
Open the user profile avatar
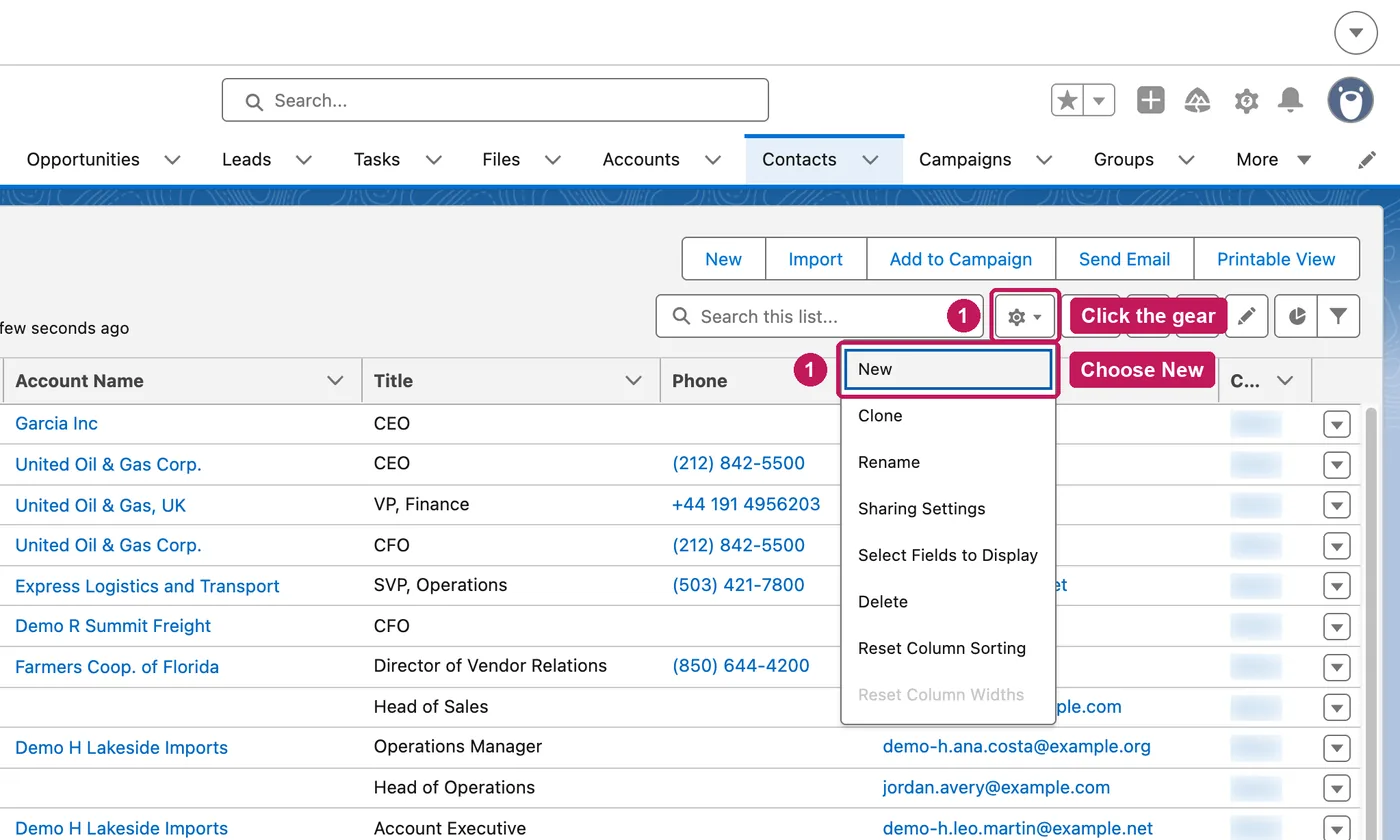coord(1350,100)
